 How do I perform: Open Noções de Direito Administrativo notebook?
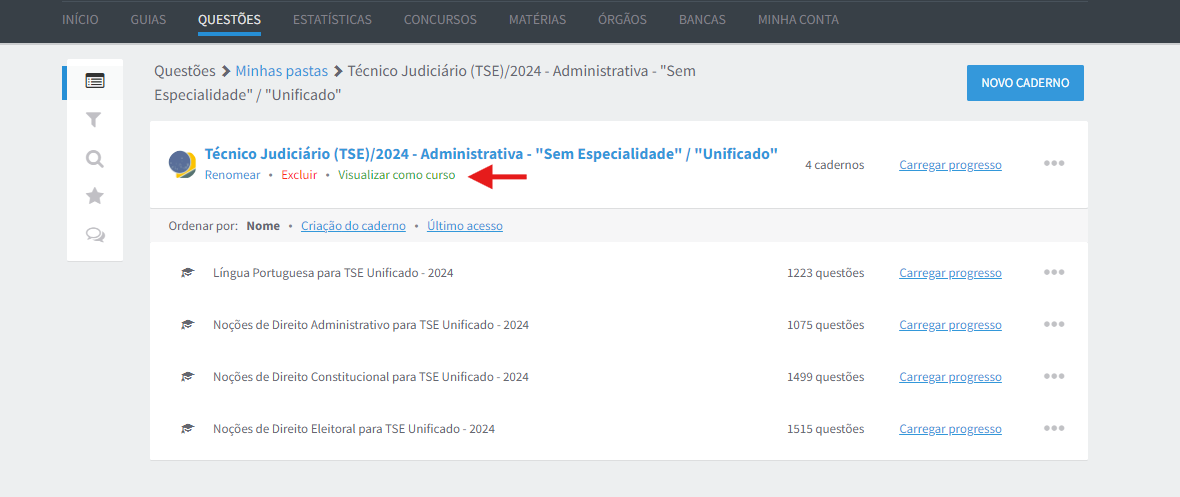click(x=371, y=325)
